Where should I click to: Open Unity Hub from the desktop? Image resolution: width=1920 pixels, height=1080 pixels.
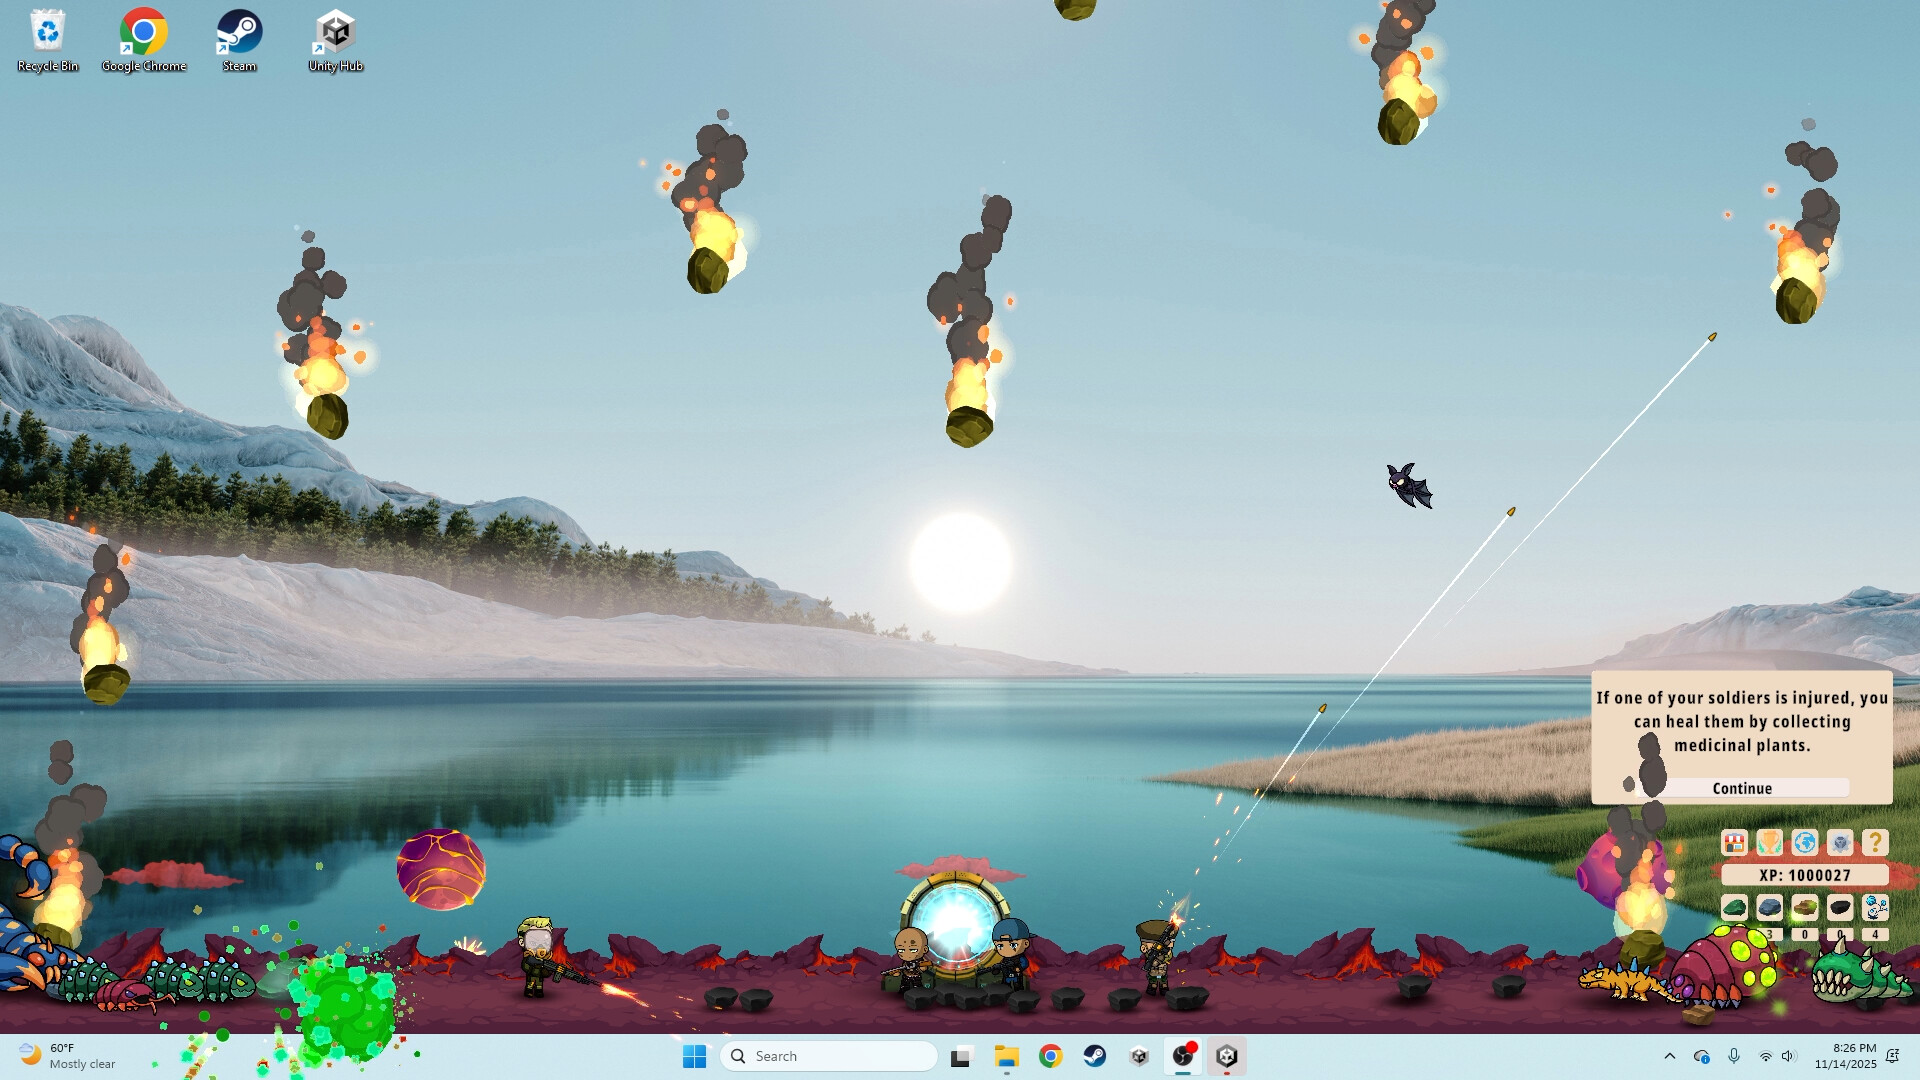click(334, 30)
